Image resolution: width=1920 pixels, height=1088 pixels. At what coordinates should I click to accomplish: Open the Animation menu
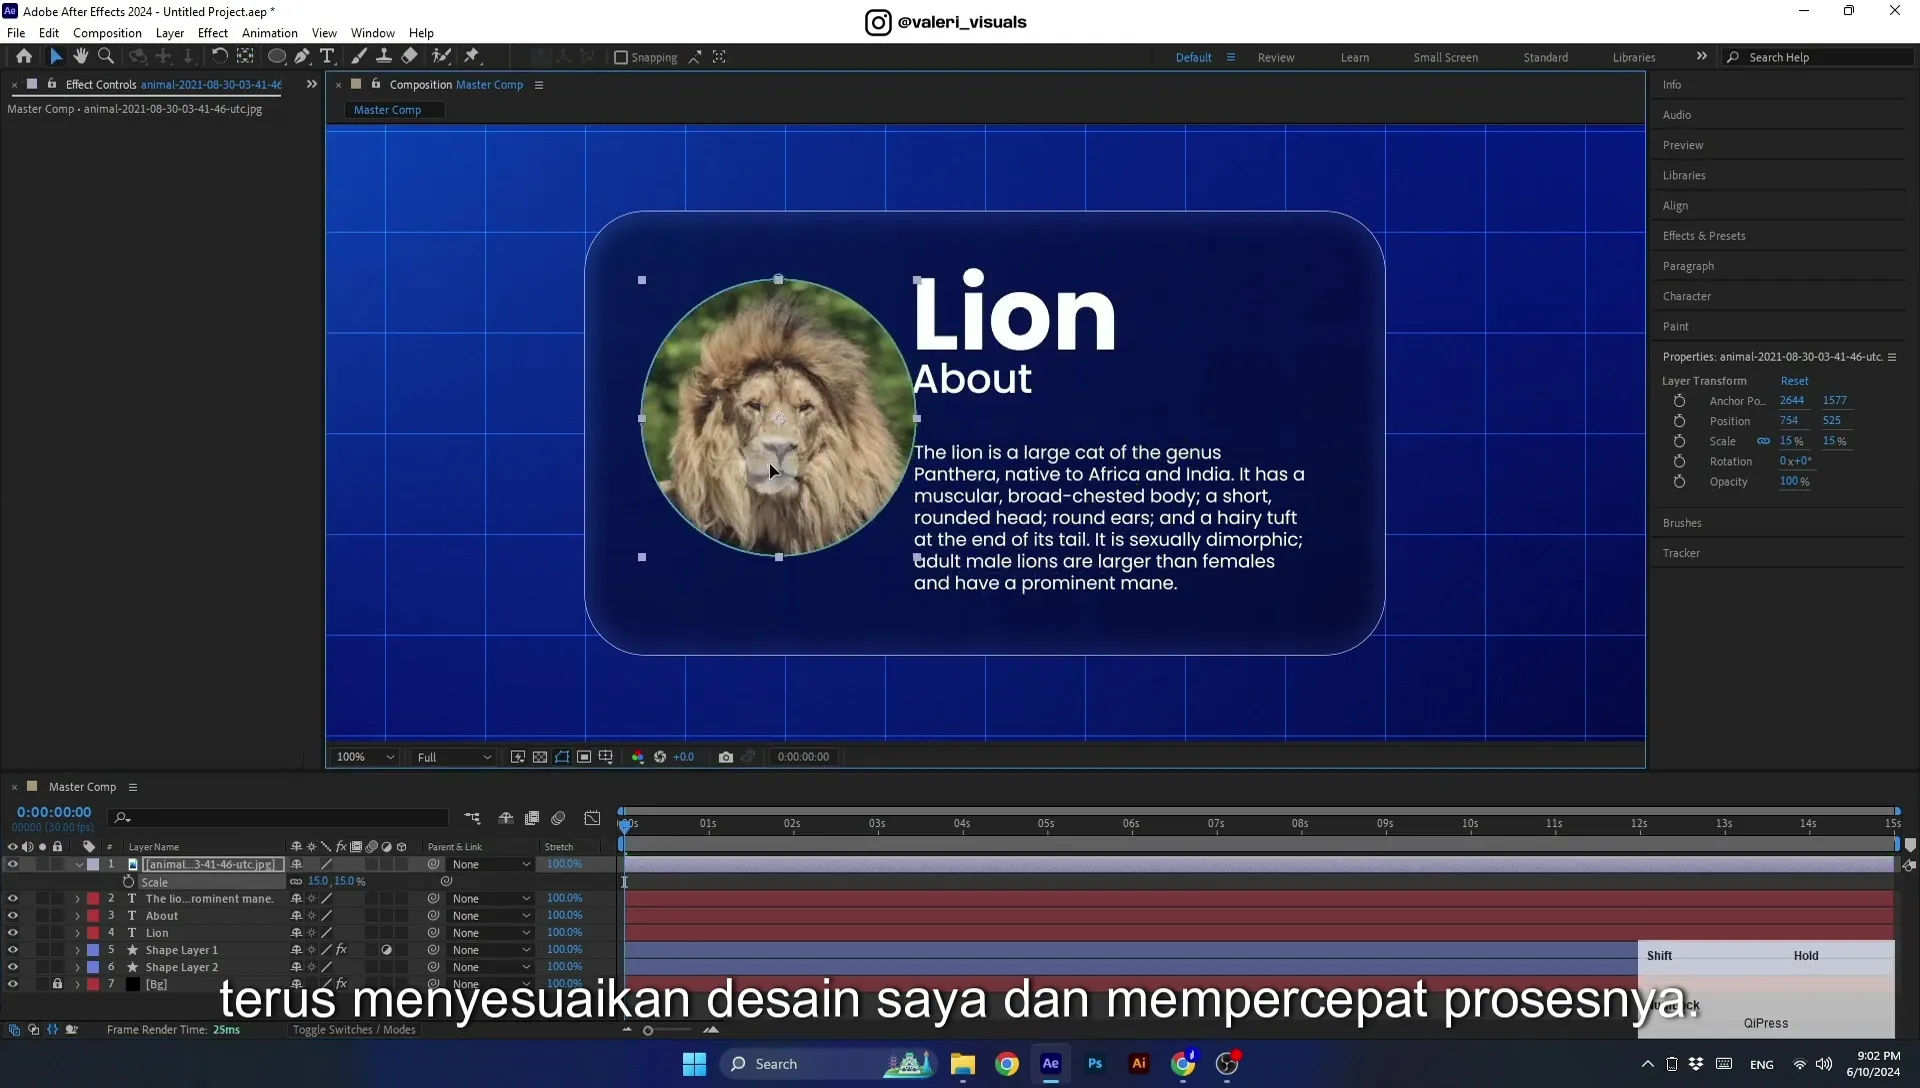point(270,33)
